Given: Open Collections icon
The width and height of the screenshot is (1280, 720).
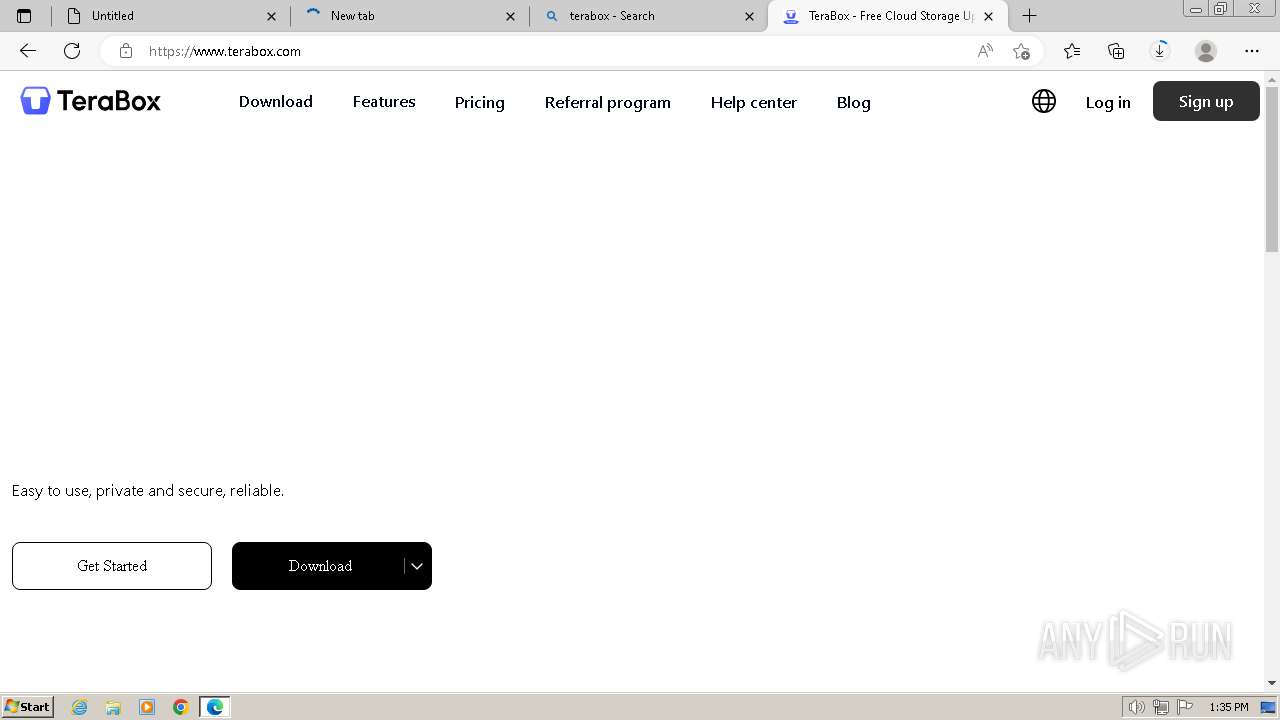Looking at the screenshot, I should click(x=1116, y=51).
